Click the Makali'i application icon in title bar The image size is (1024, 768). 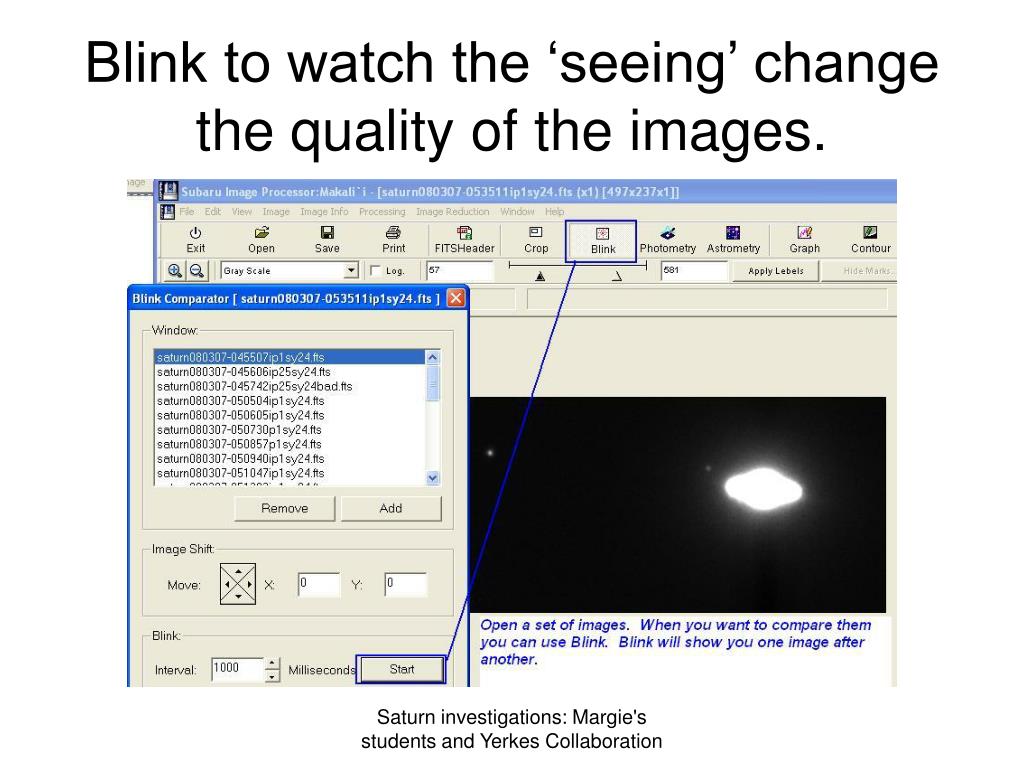click(169, 191)
